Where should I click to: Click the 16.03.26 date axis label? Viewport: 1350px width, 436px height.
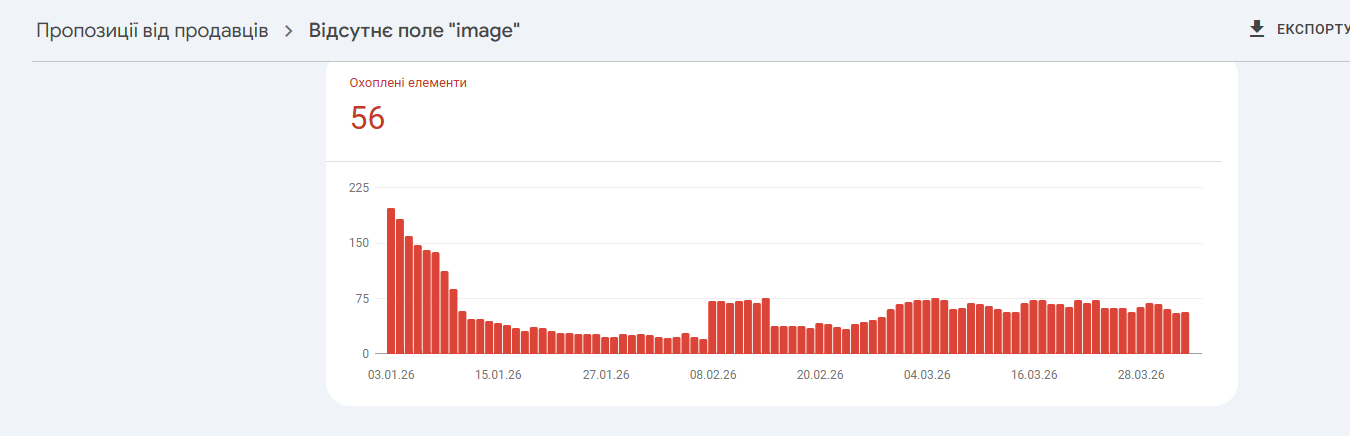click(1034, 375)
